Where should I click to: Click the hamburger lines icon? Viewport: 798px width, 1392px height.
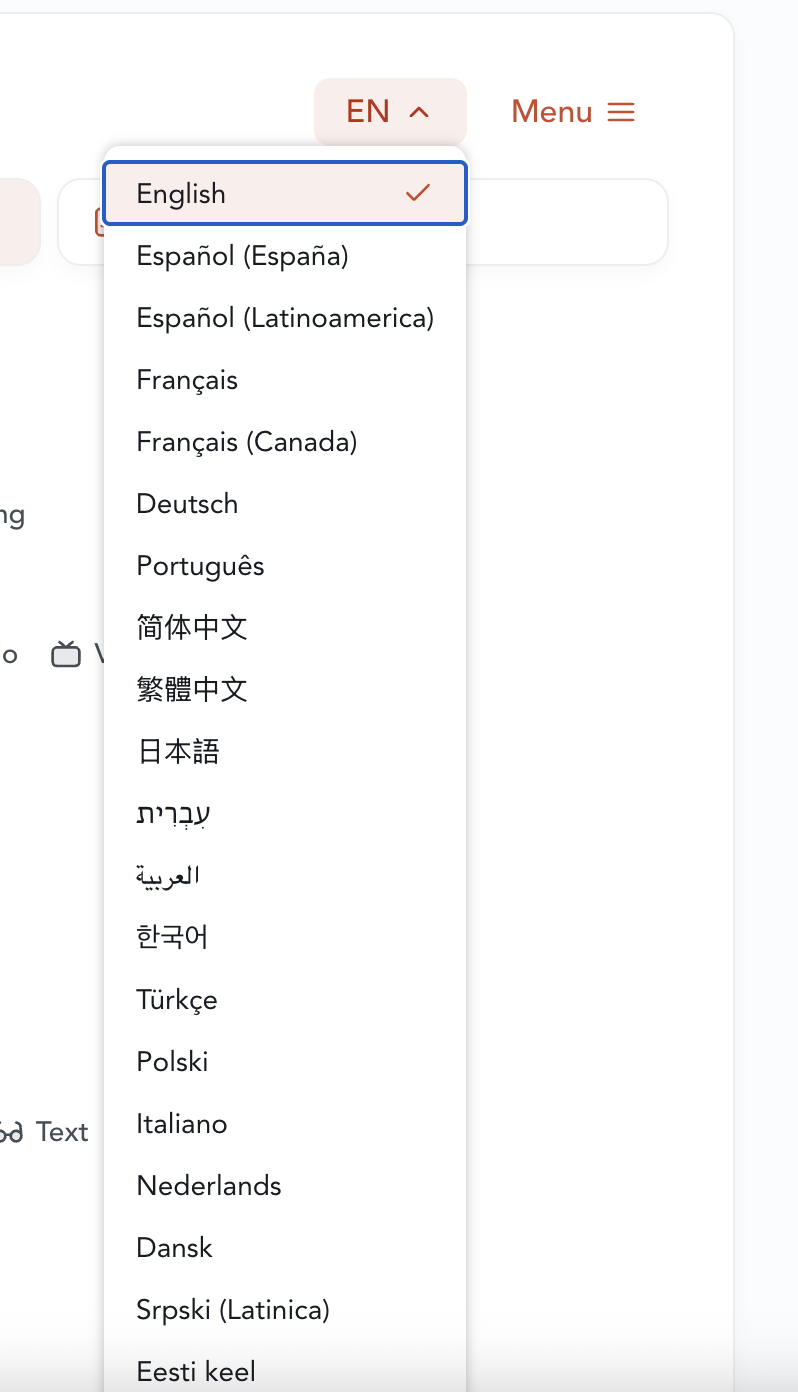pyautogui.click(x=621, y=112)
